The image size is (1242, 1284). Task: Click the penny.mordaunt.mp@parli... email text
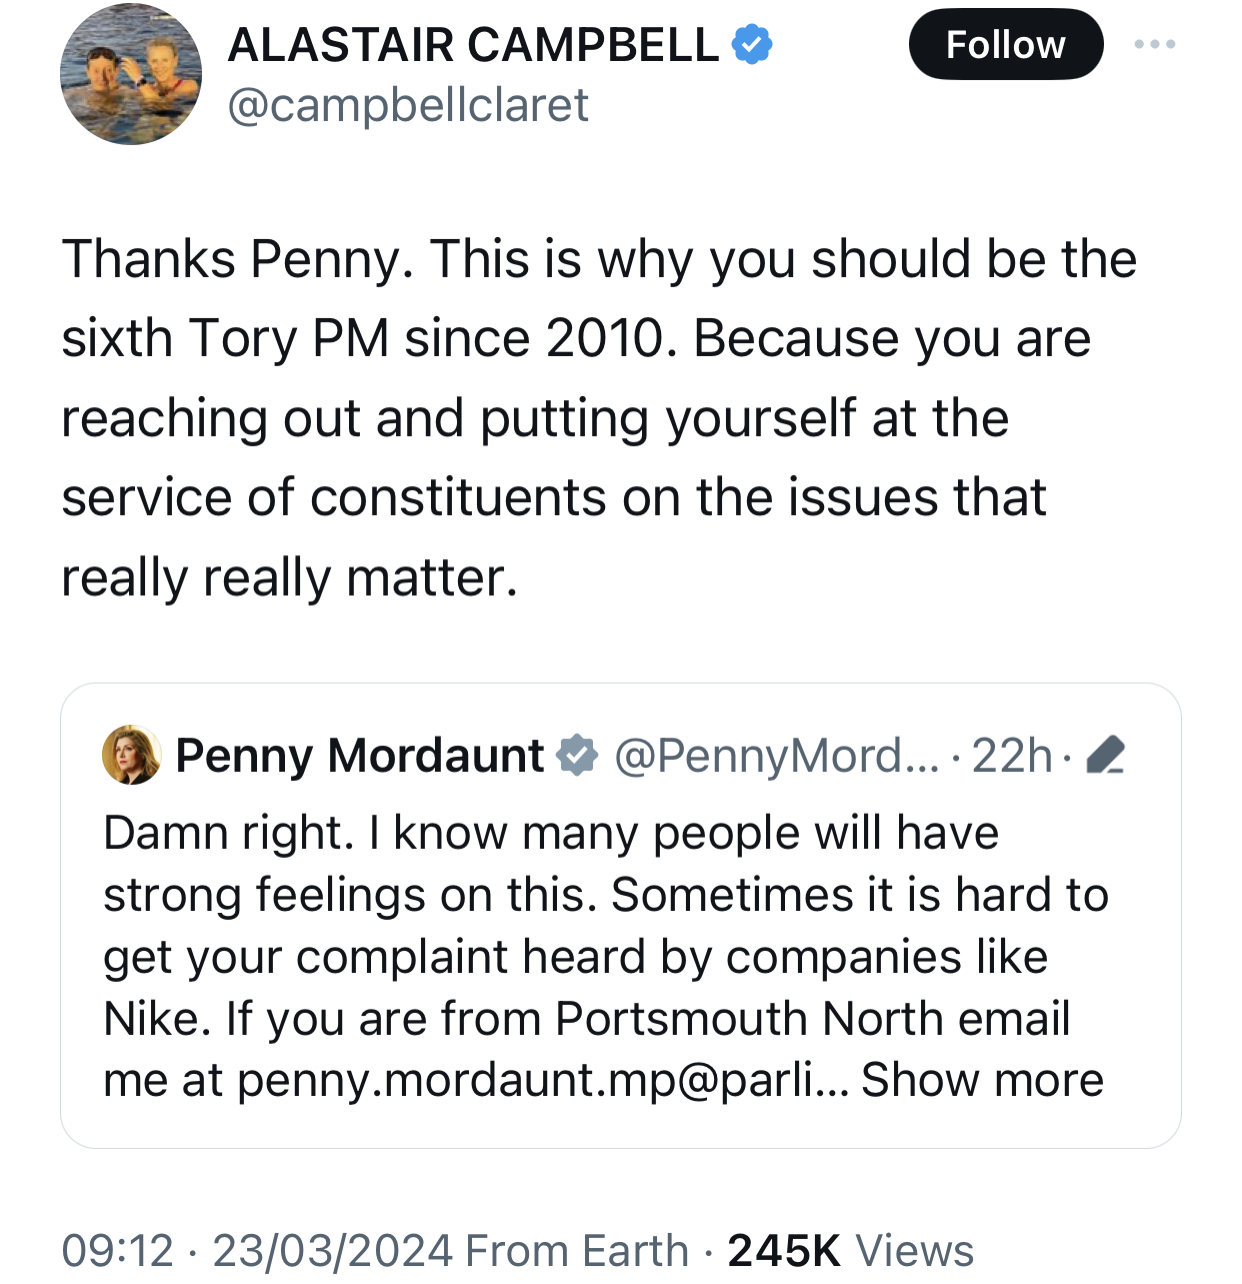tap(540, 1080)
